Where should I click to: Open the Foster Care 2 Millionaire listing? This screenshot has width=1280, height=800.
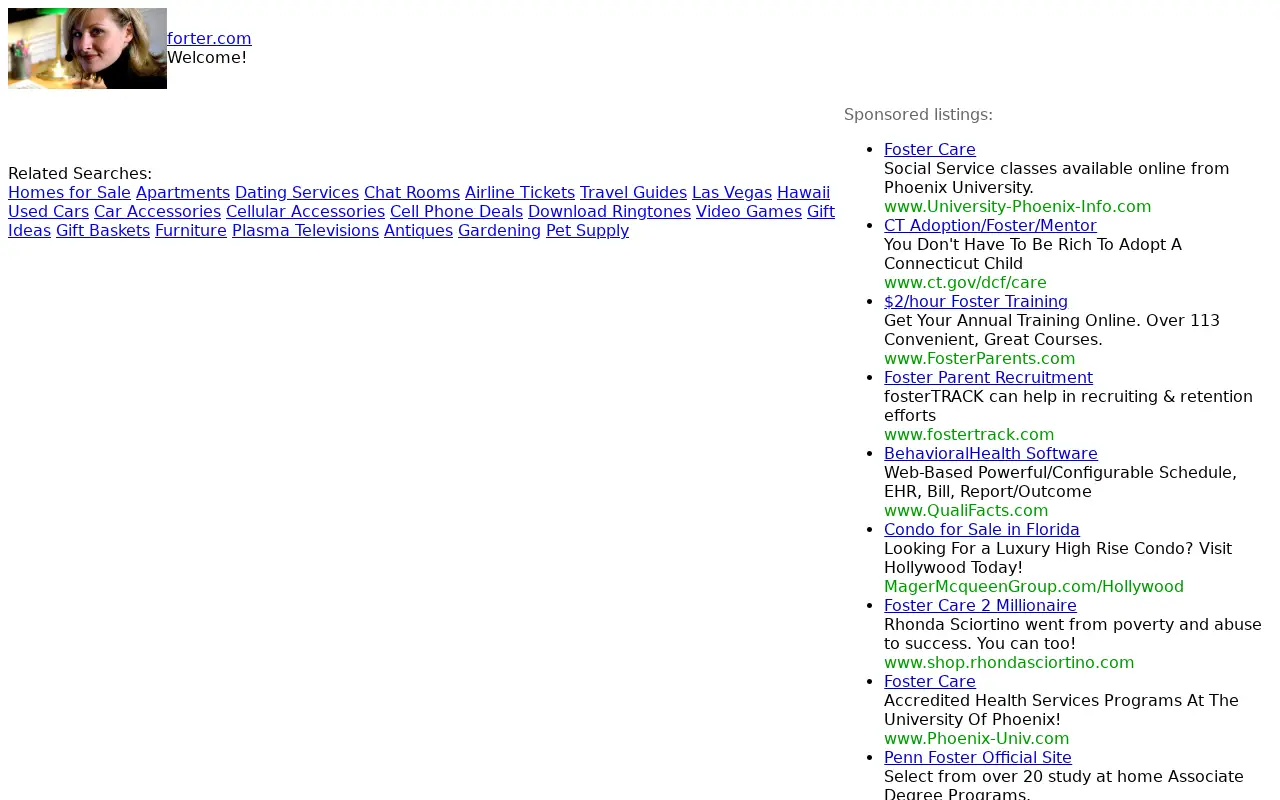(x=980, y=606)
